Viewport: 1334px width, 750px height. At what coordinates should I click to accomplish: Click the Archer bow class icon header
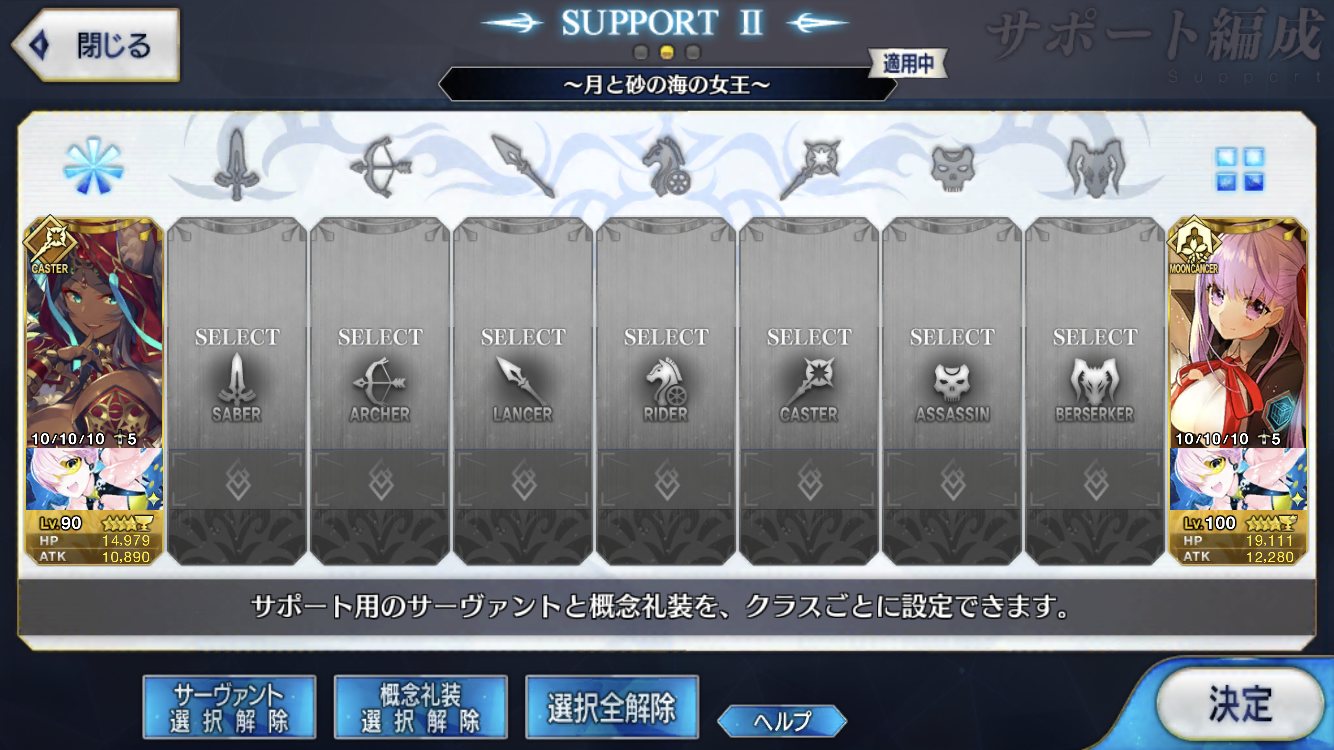[380, 166]
